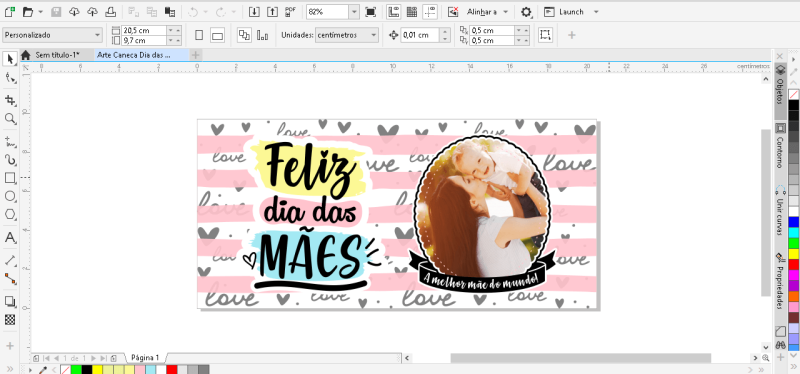
Task: Select the Shape tool
Action: tap(10, 78)
